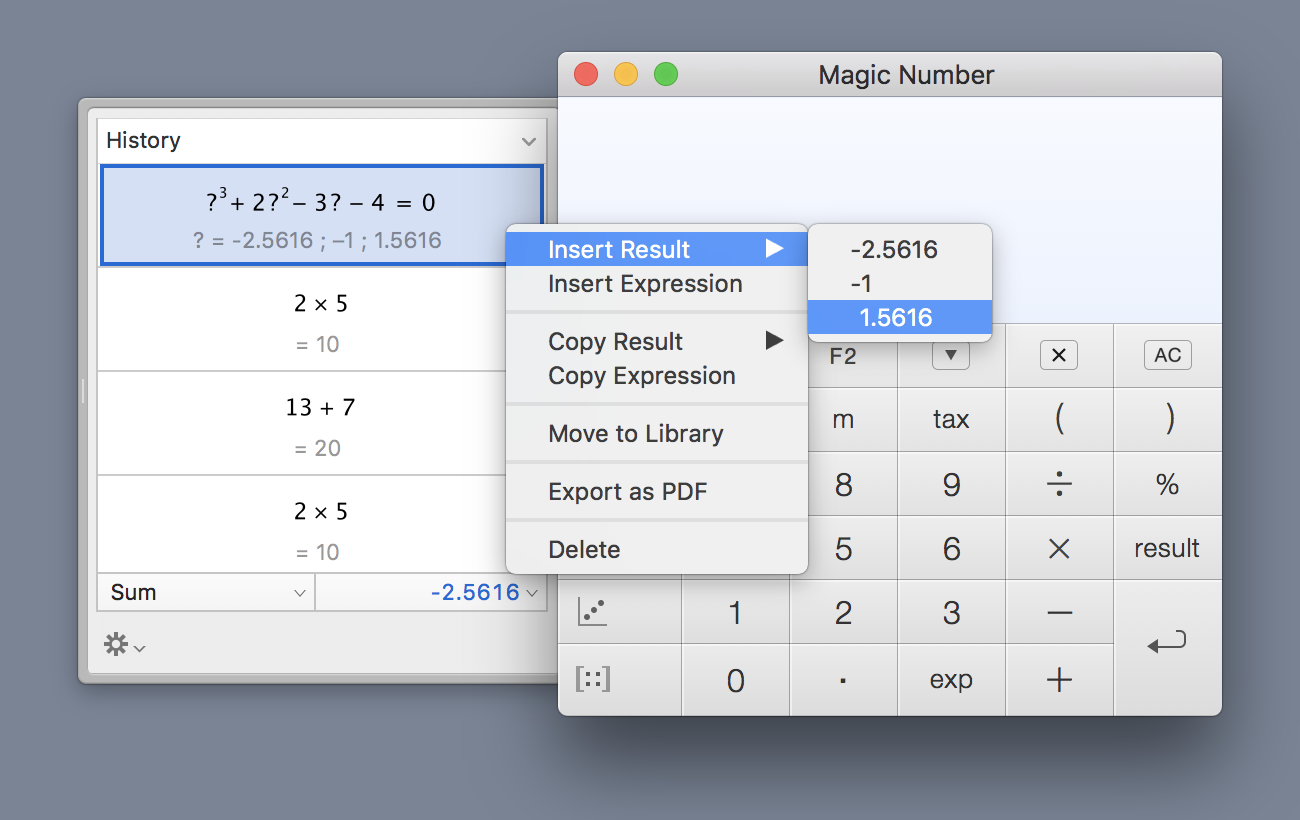This screenshot has height=820, width=1300.
Task: Select the cubic equation history entry
Action: pyautogui.click(x=321, y=215)
